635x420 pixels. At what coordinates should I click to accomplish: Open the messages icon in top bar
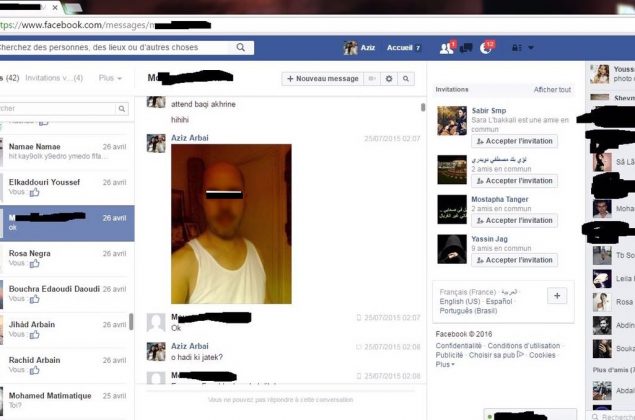467,48
